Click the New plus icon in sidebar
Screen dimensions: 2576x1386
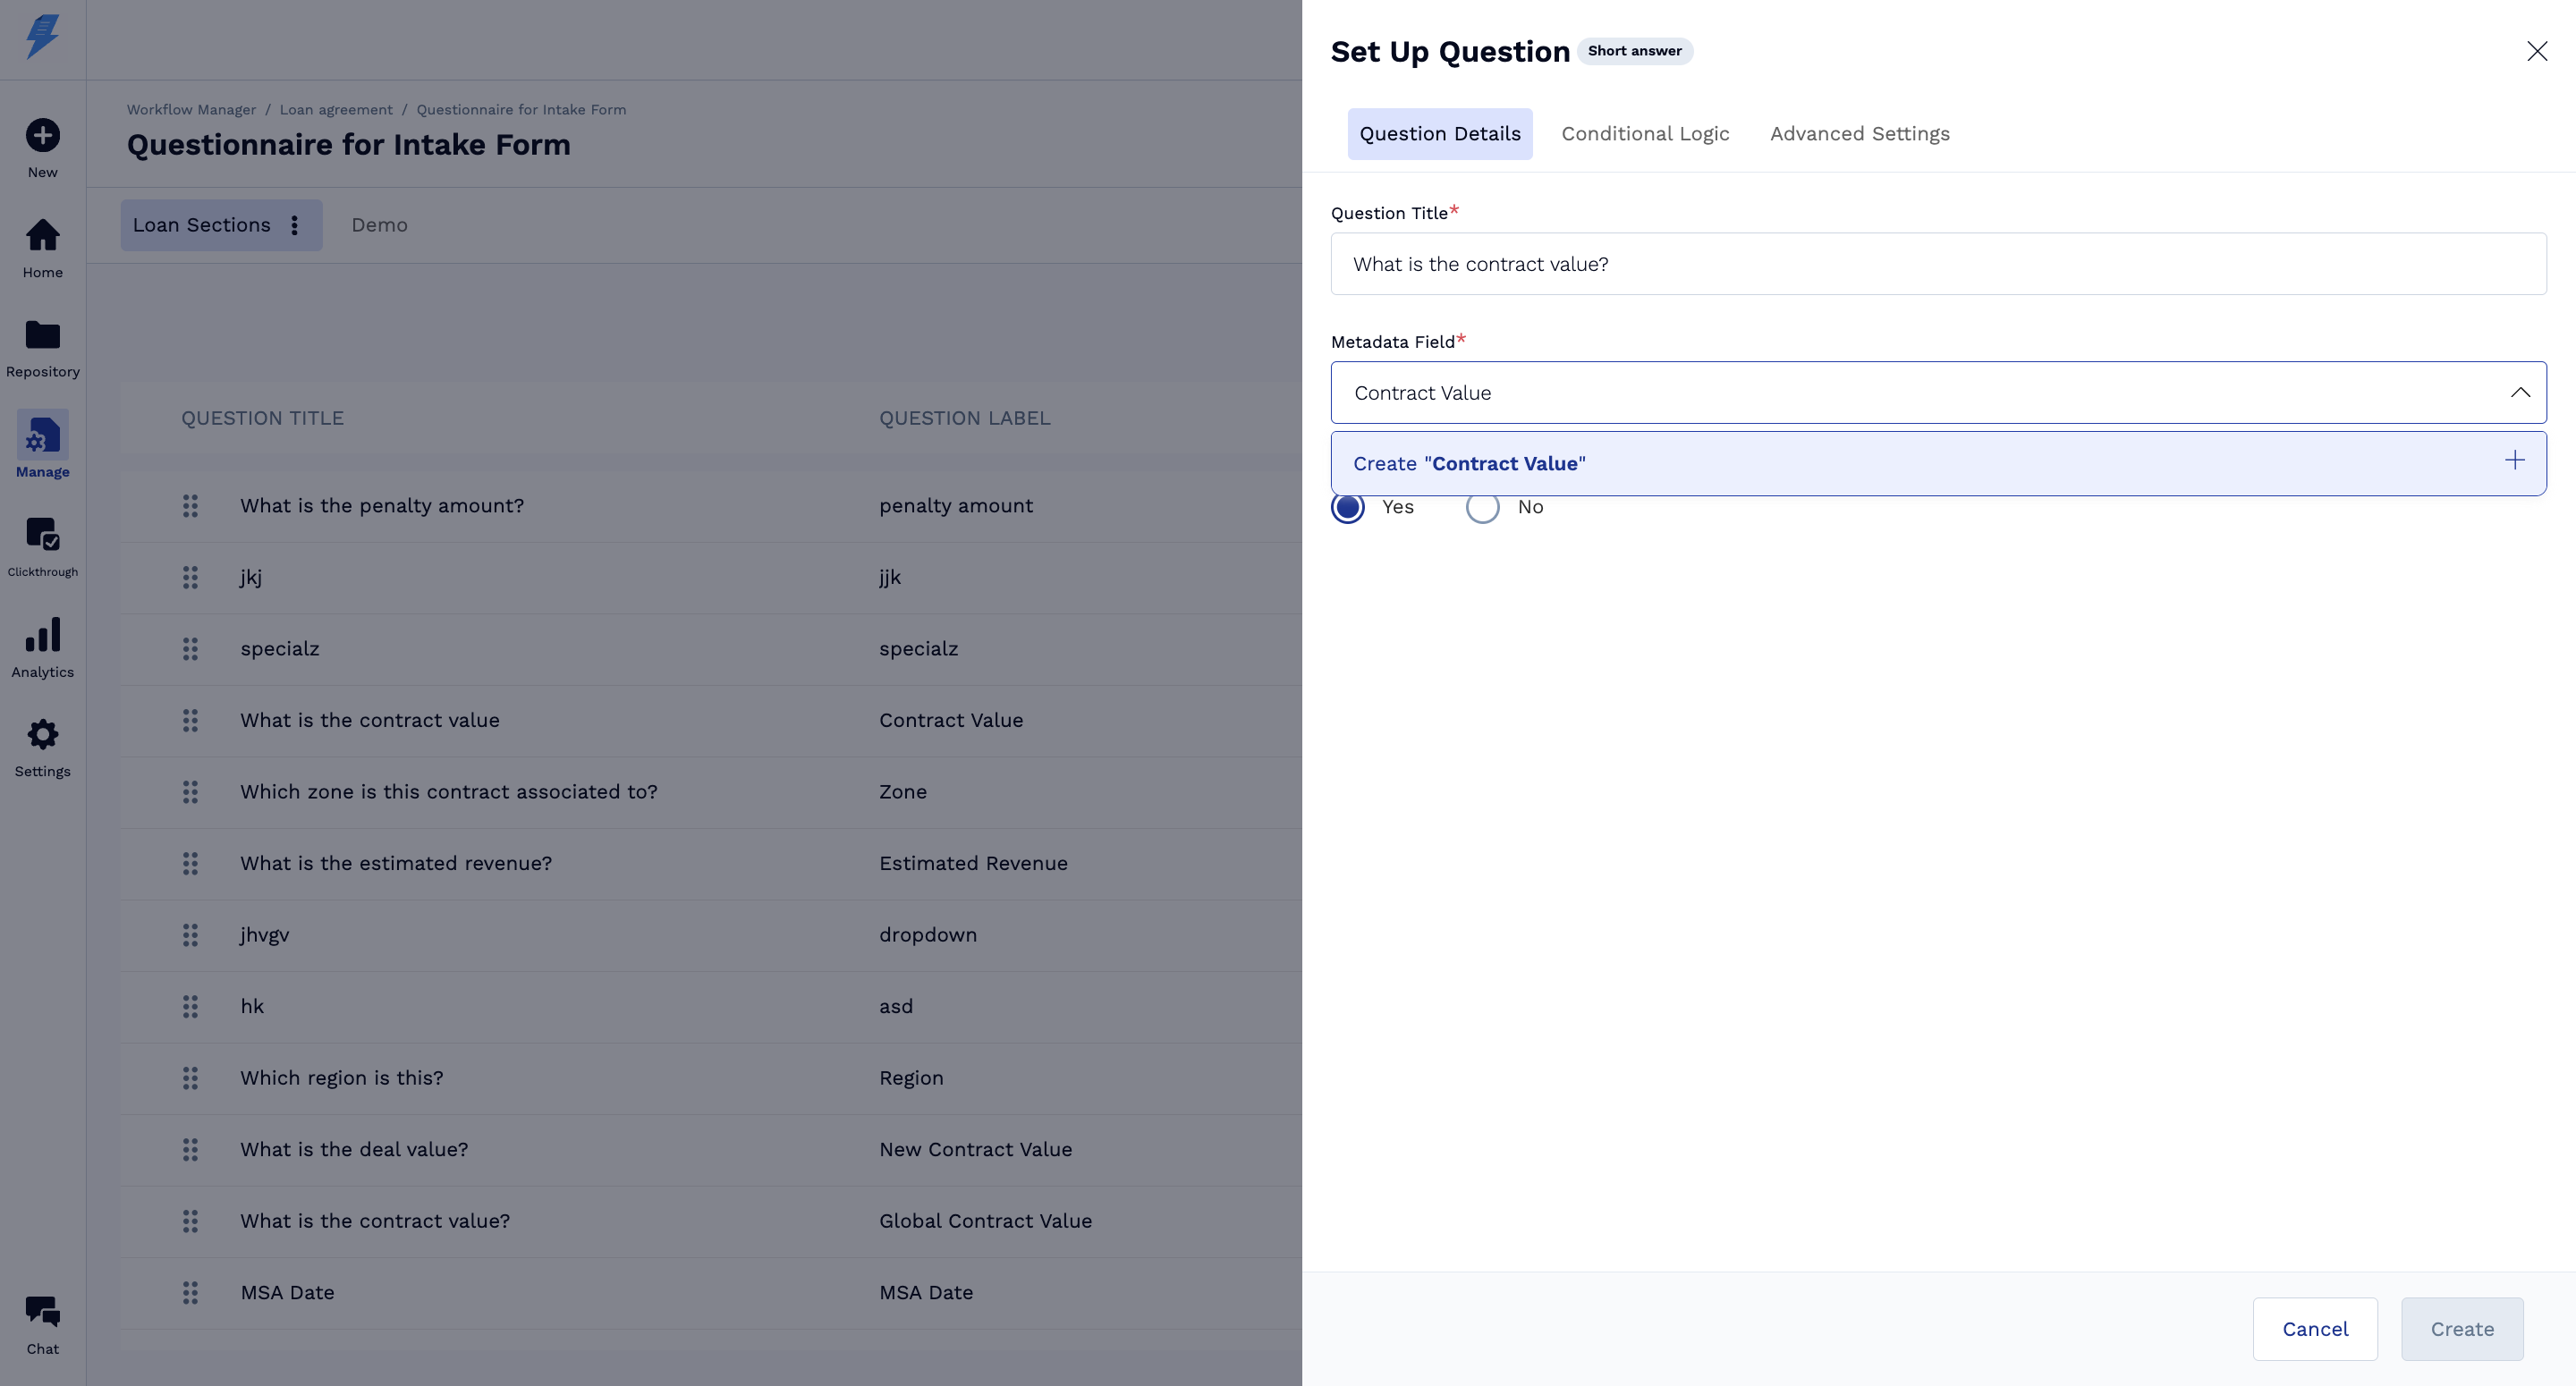[42, 135]
